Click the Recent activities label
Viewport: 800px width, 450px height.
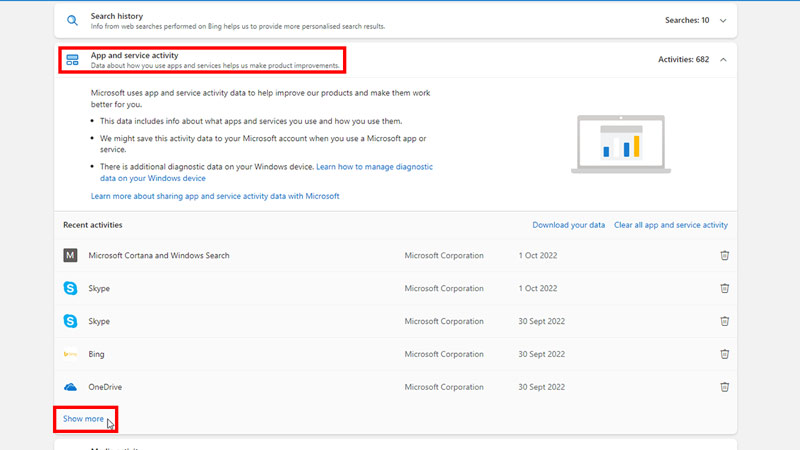point(93,225)
